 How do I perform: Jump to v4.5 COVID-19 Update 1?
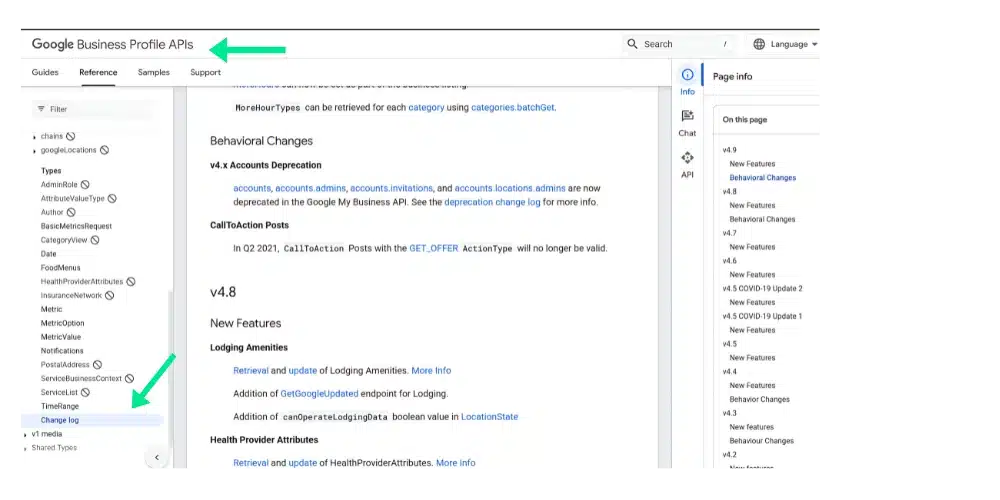(762, 316)
